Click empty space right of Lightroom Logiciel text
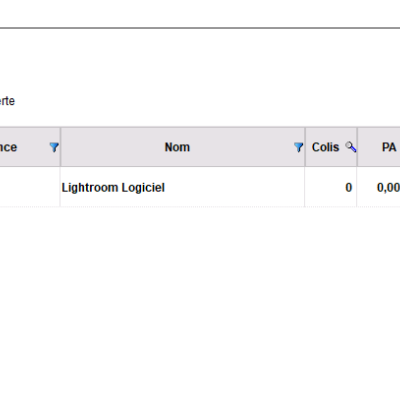The height and width of the screenshot is (400, 400). pos(233,188)
